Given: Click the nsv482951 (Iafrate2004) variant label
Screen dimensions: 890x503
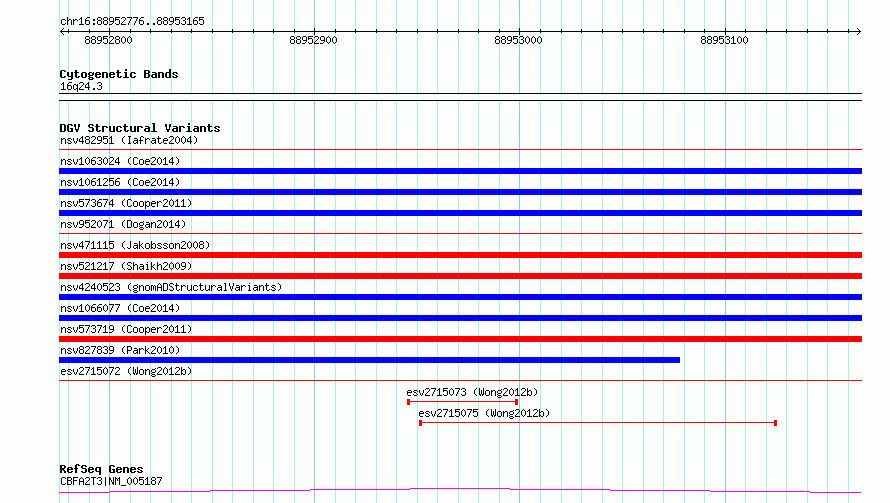Looking at the screenshot, I should [129, 140].
